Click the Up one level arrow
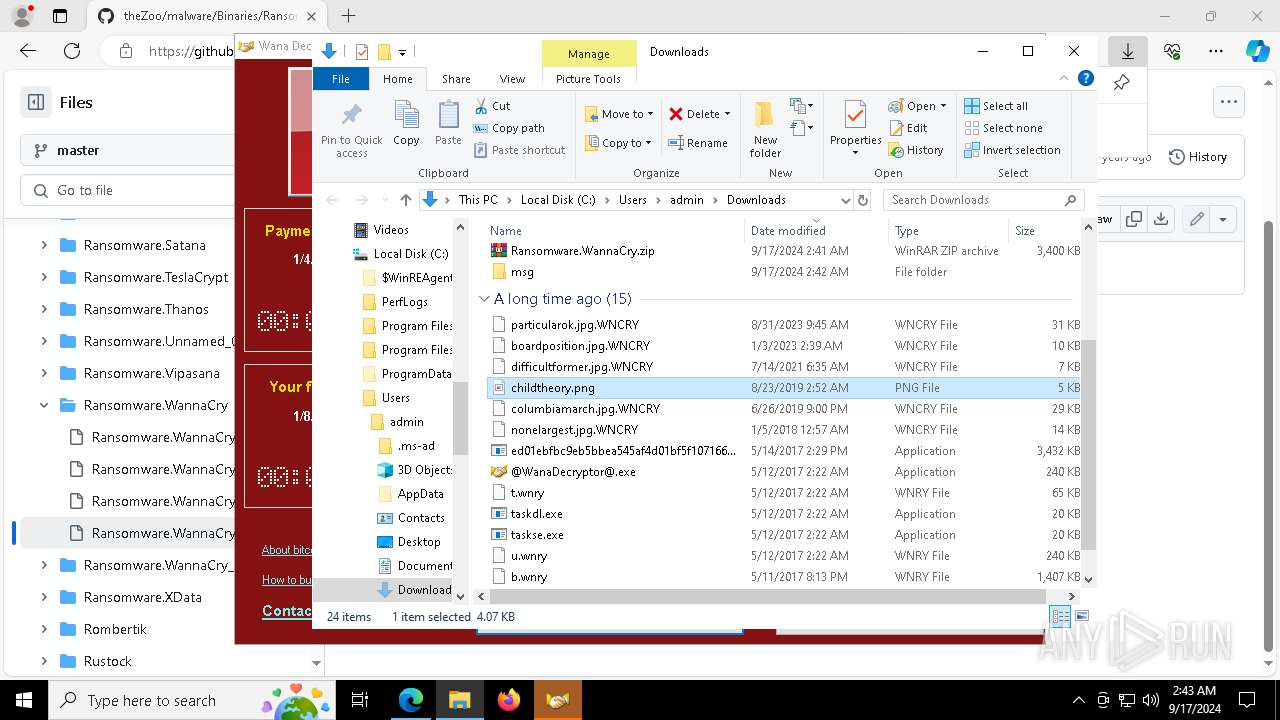The height and width of the screenshot is (720, 1280). [405, 200]
